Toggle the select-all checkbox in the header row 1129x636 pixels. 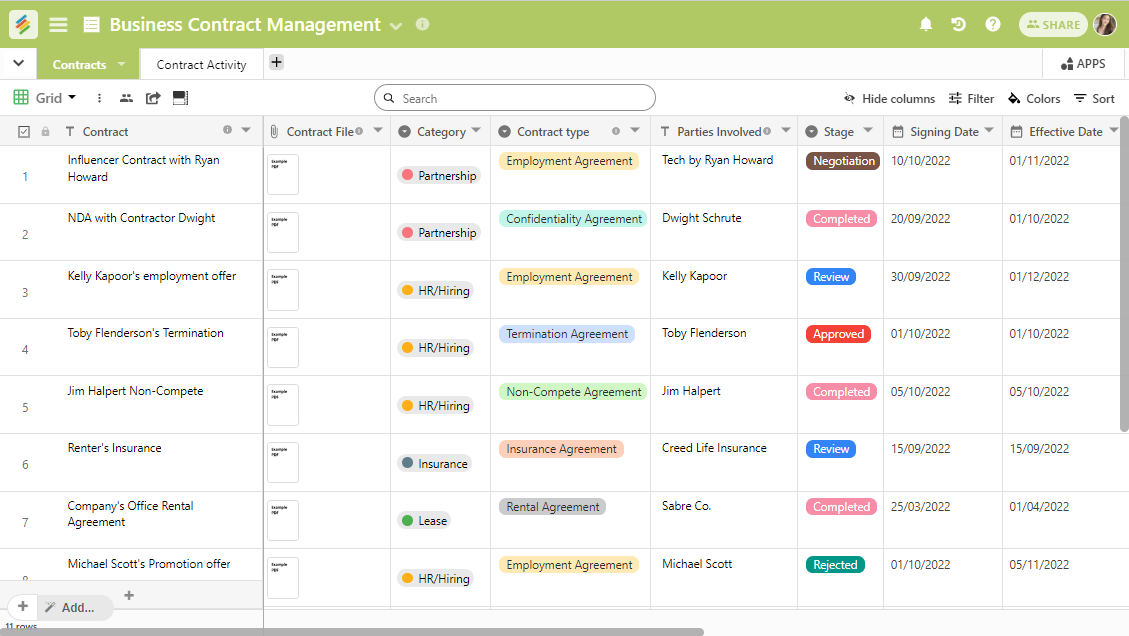[x=22, y=131]
